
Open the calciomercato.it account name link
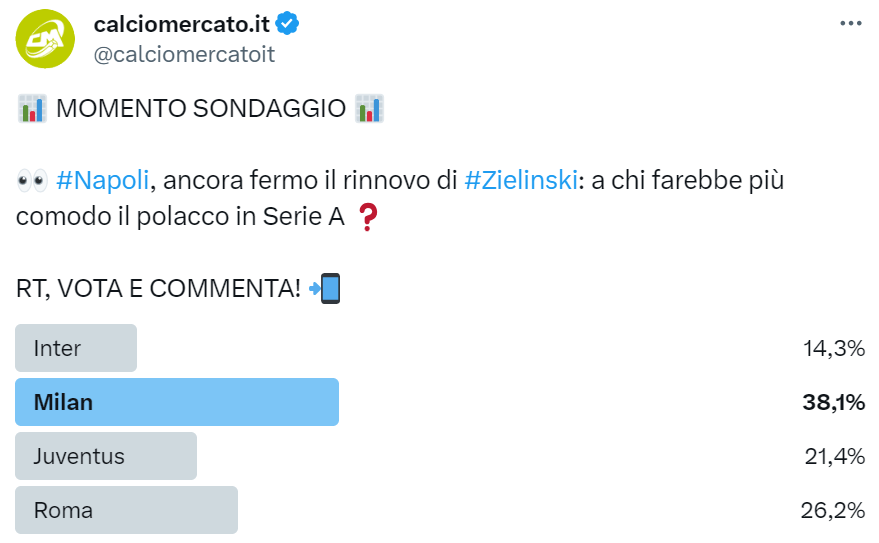pyautogui.click(x=181, y=24)
